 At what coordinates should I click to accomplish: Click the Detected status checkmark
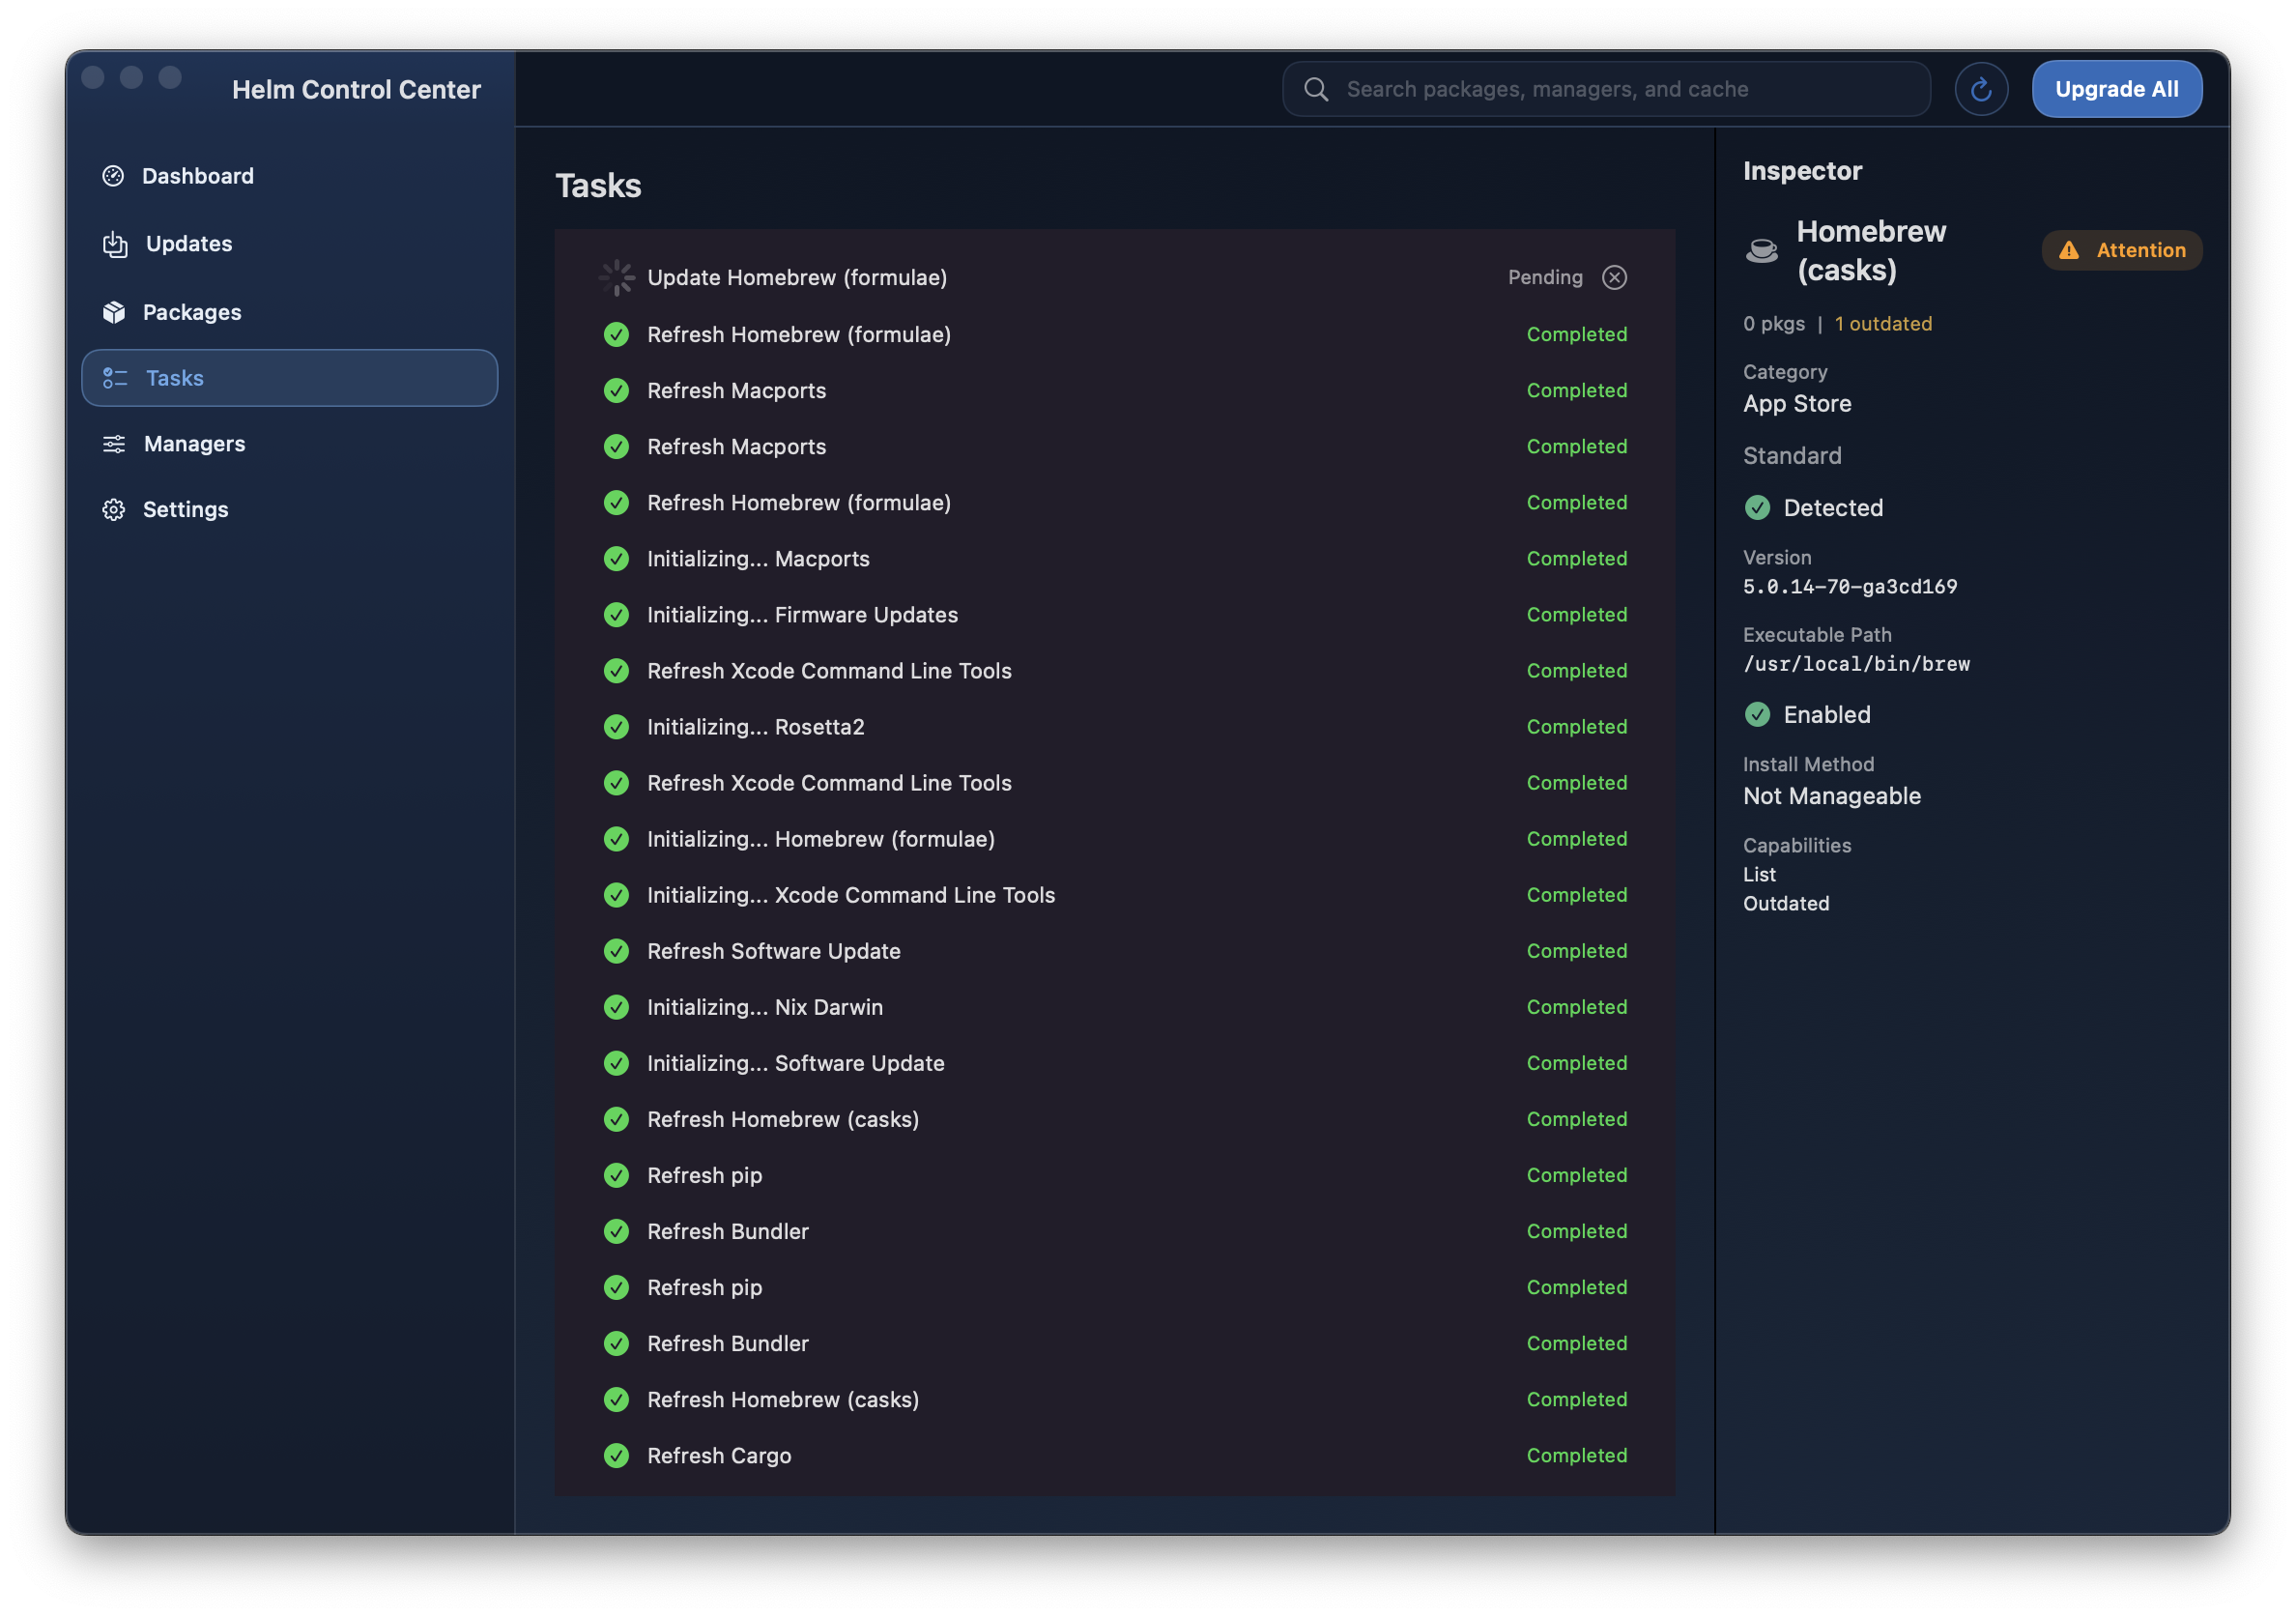[x=1758, y=508]
